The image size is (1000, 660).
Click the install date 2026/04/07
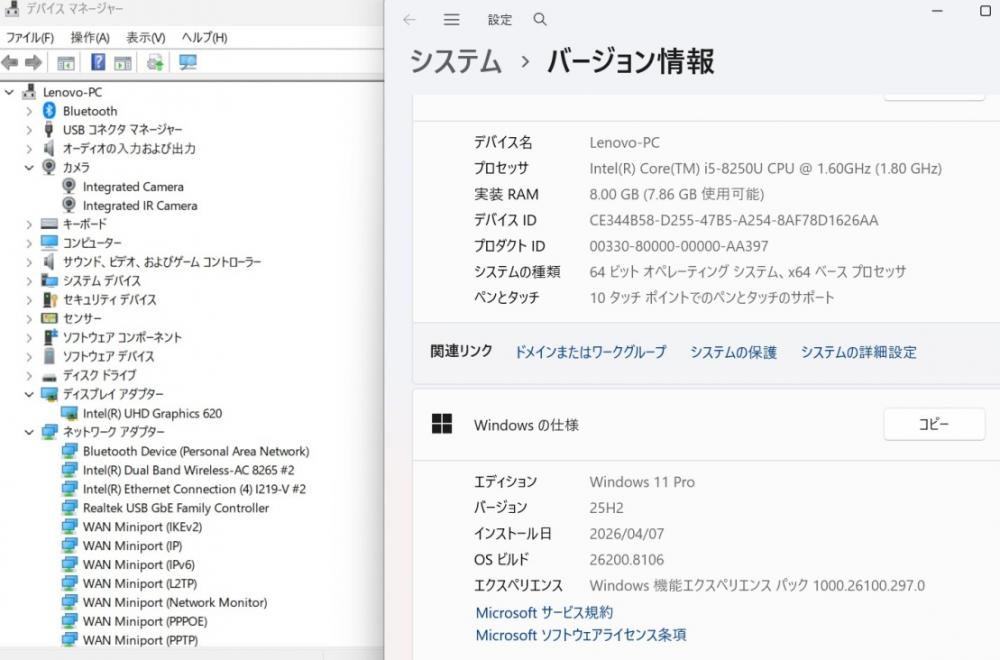[626, 534]
